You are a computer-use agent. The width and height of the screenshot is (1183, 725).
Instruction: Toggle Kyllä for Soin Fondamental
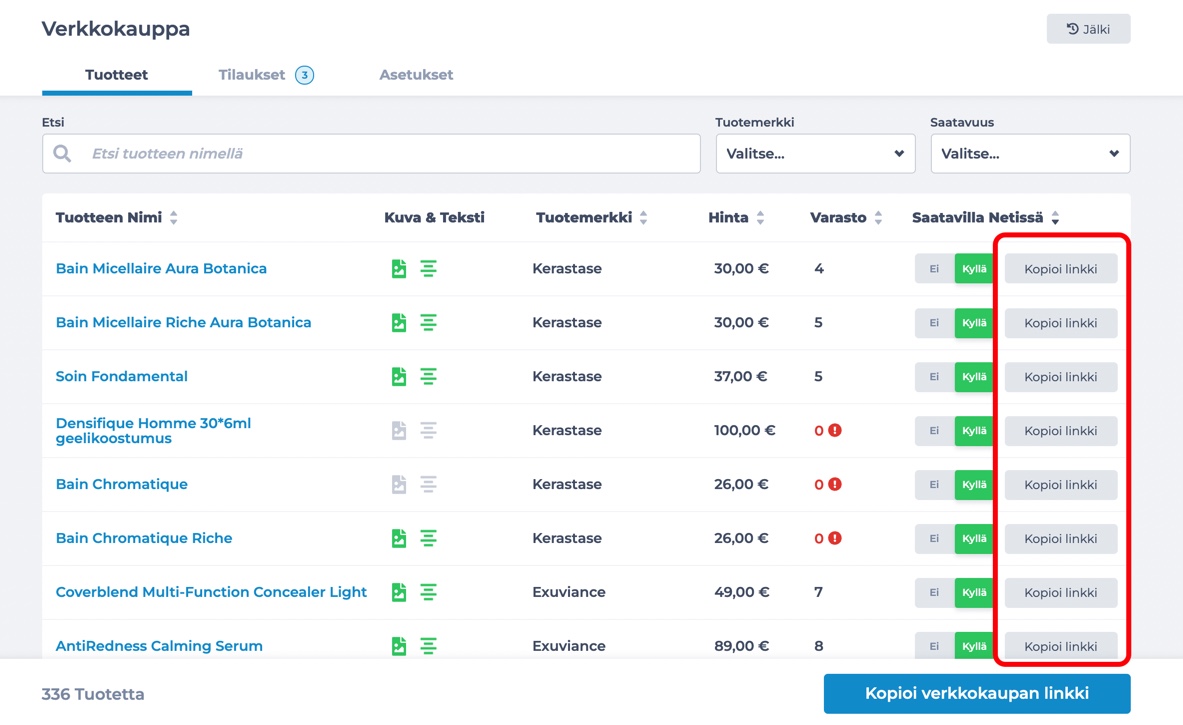[973, 377]
